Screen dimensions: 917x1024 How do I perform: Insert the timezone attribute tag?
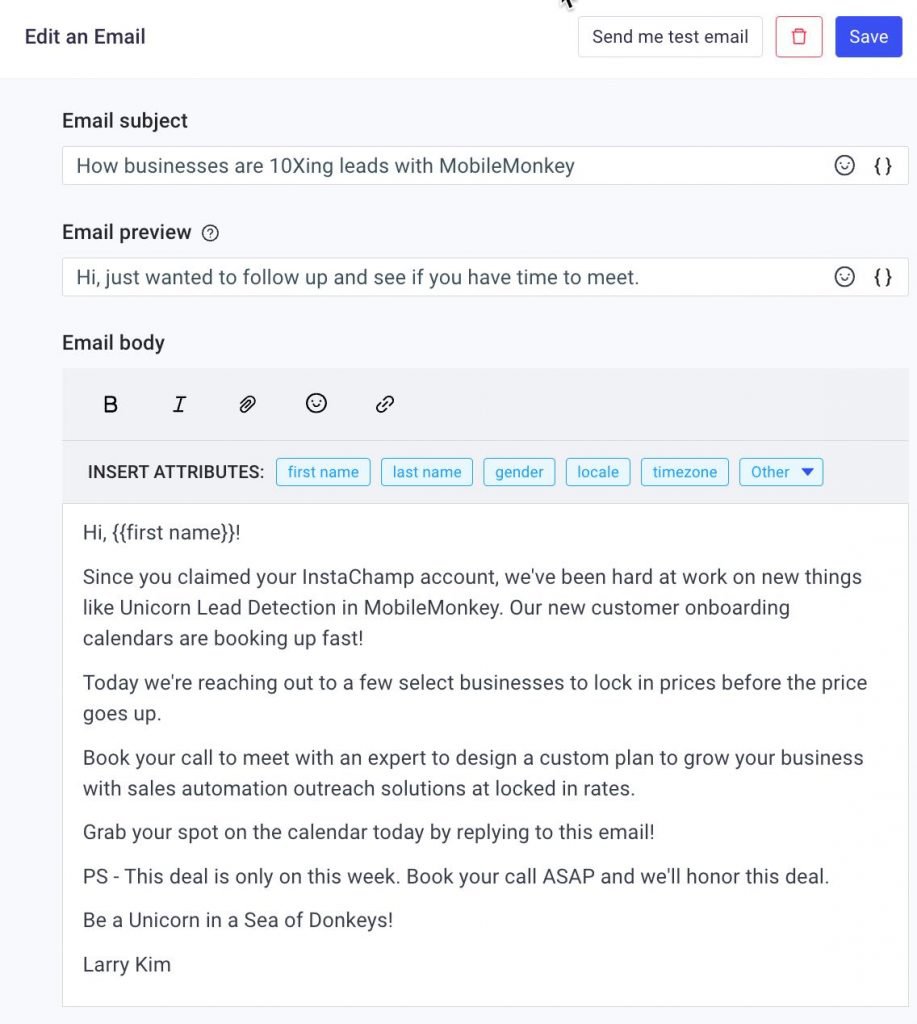coord(685,472)
